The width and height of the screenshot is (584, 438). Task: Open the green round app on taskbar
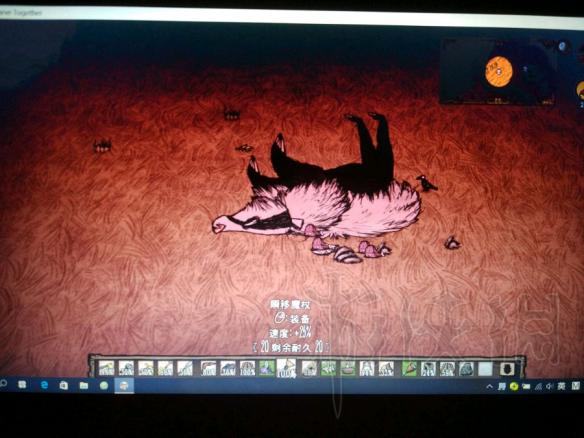click(x=104, y=385)
